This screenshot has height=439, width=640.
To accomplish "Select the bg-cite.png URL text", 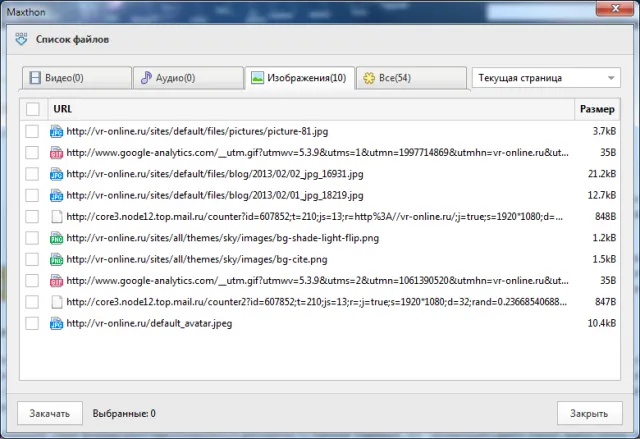I will pos(197,259).
